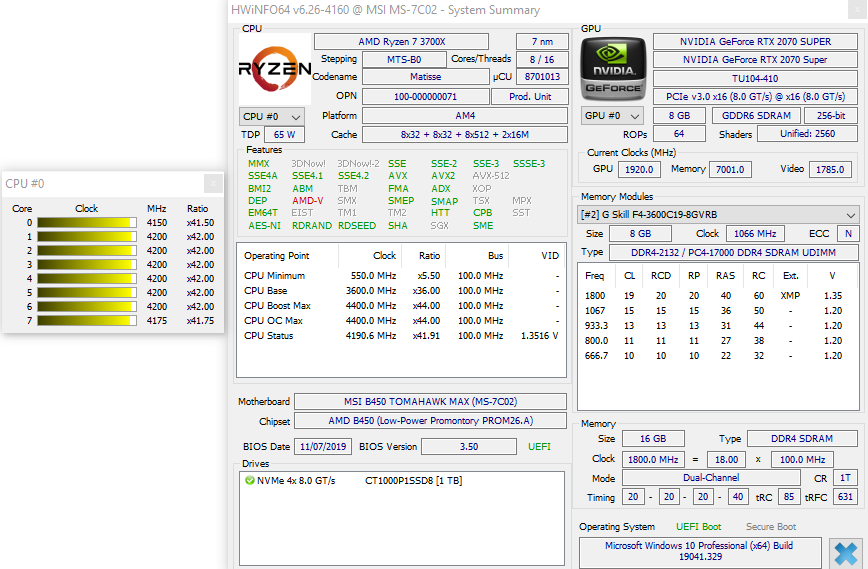Click the DDR4-2132 / PC4-17000 type field

(x=733, y=252)
